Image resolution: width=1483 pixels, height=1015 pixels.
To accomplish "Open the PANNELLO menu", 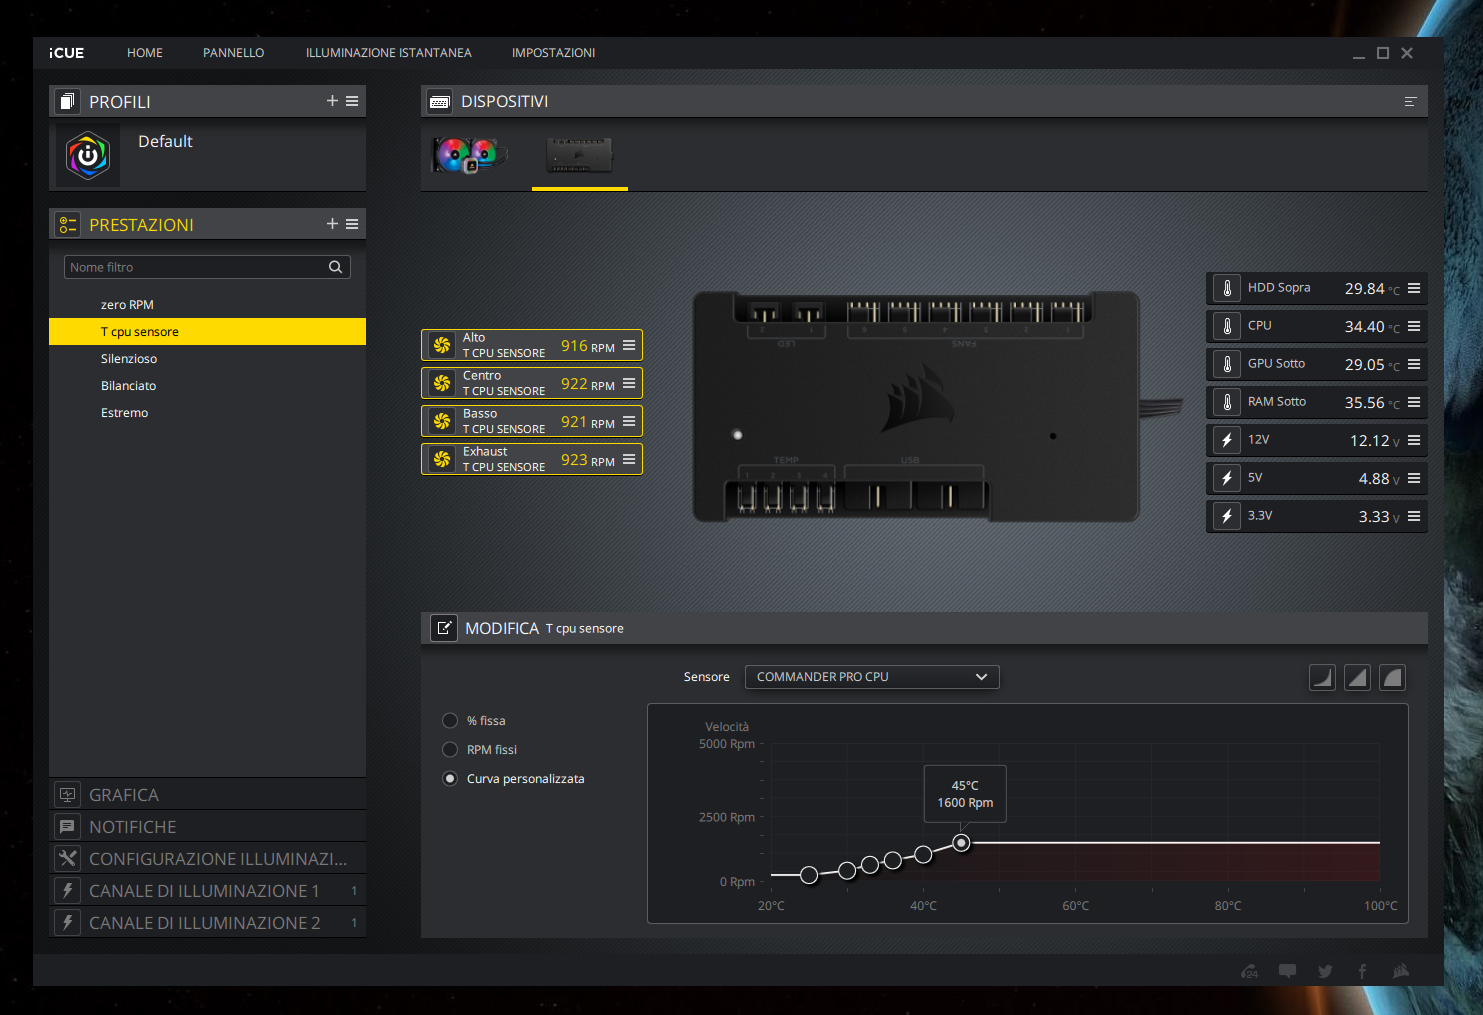I will coord(234,53).
